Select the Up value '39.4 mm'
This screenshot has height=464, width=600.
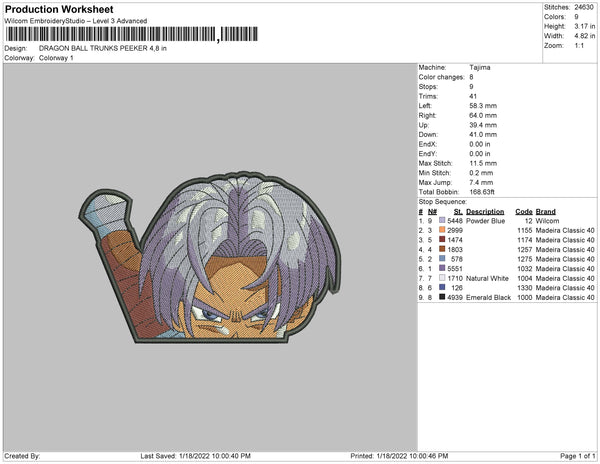pyautogui.click(x=483, y=125)
